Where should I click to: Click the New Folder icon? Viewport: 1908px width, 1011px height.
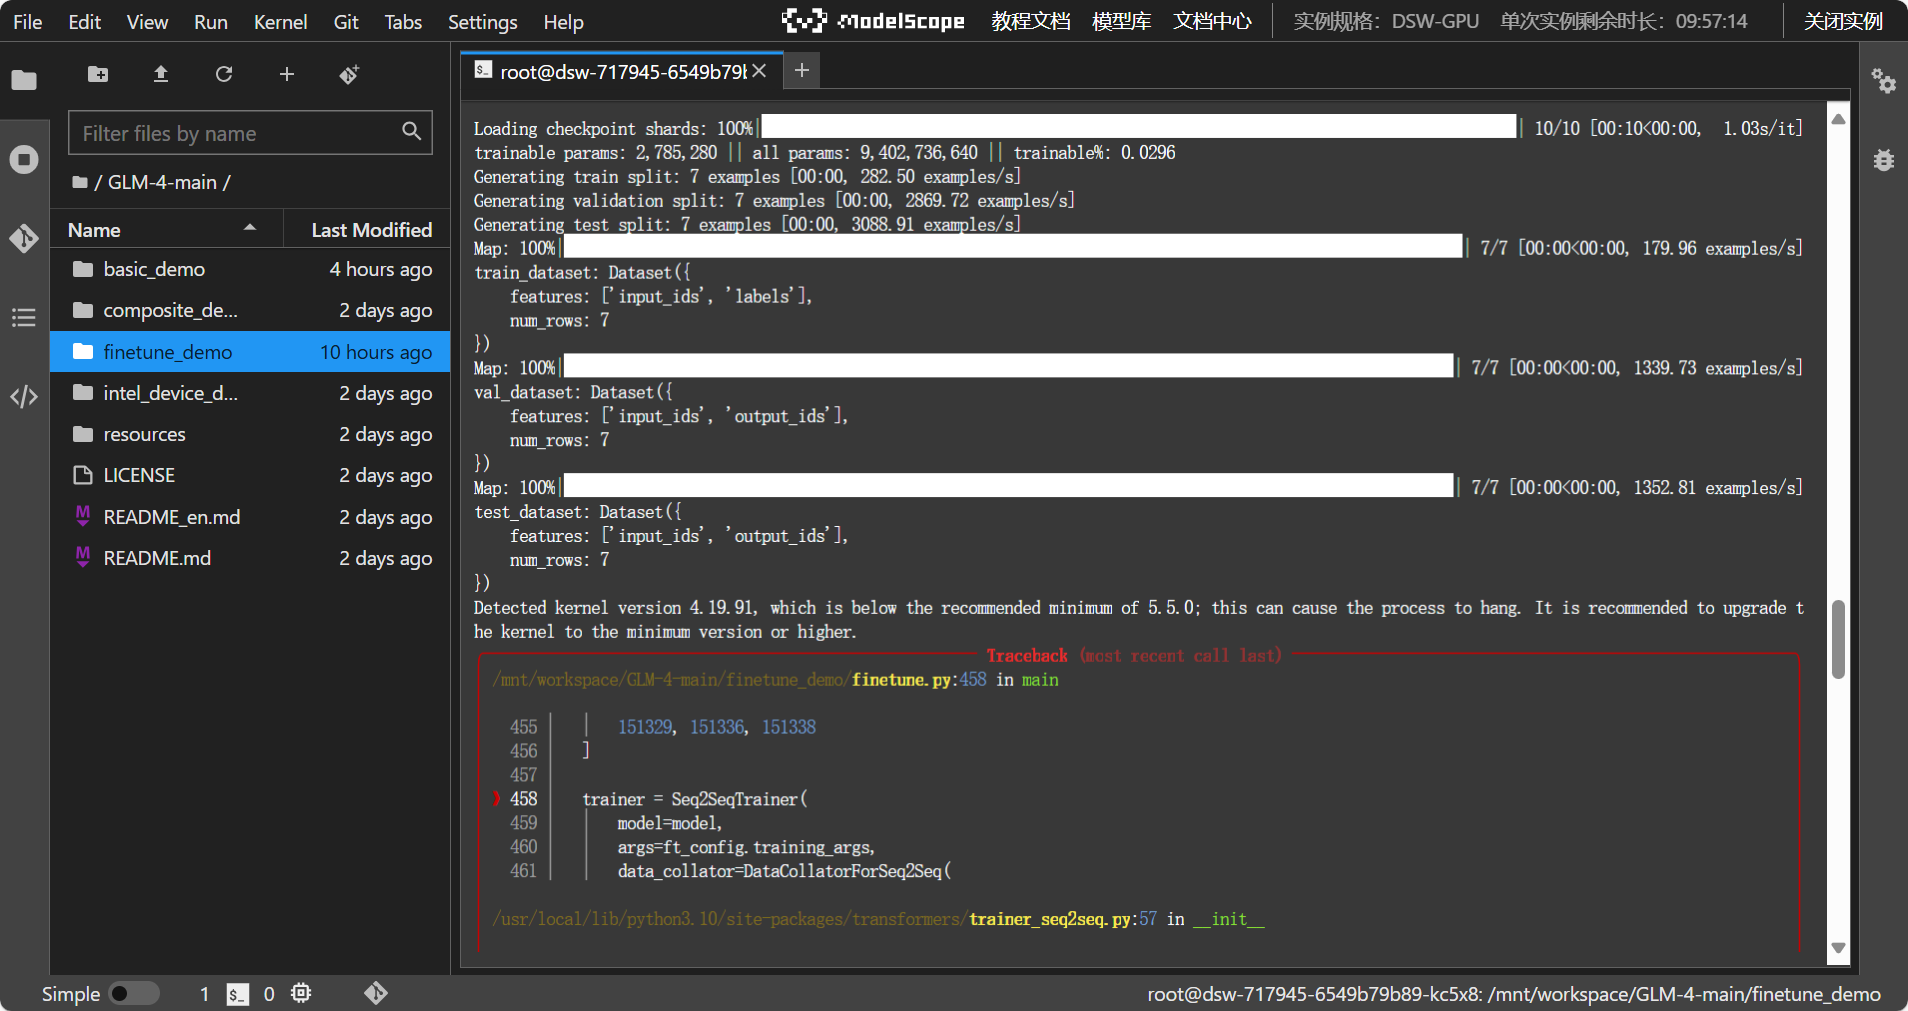(98, 74)
